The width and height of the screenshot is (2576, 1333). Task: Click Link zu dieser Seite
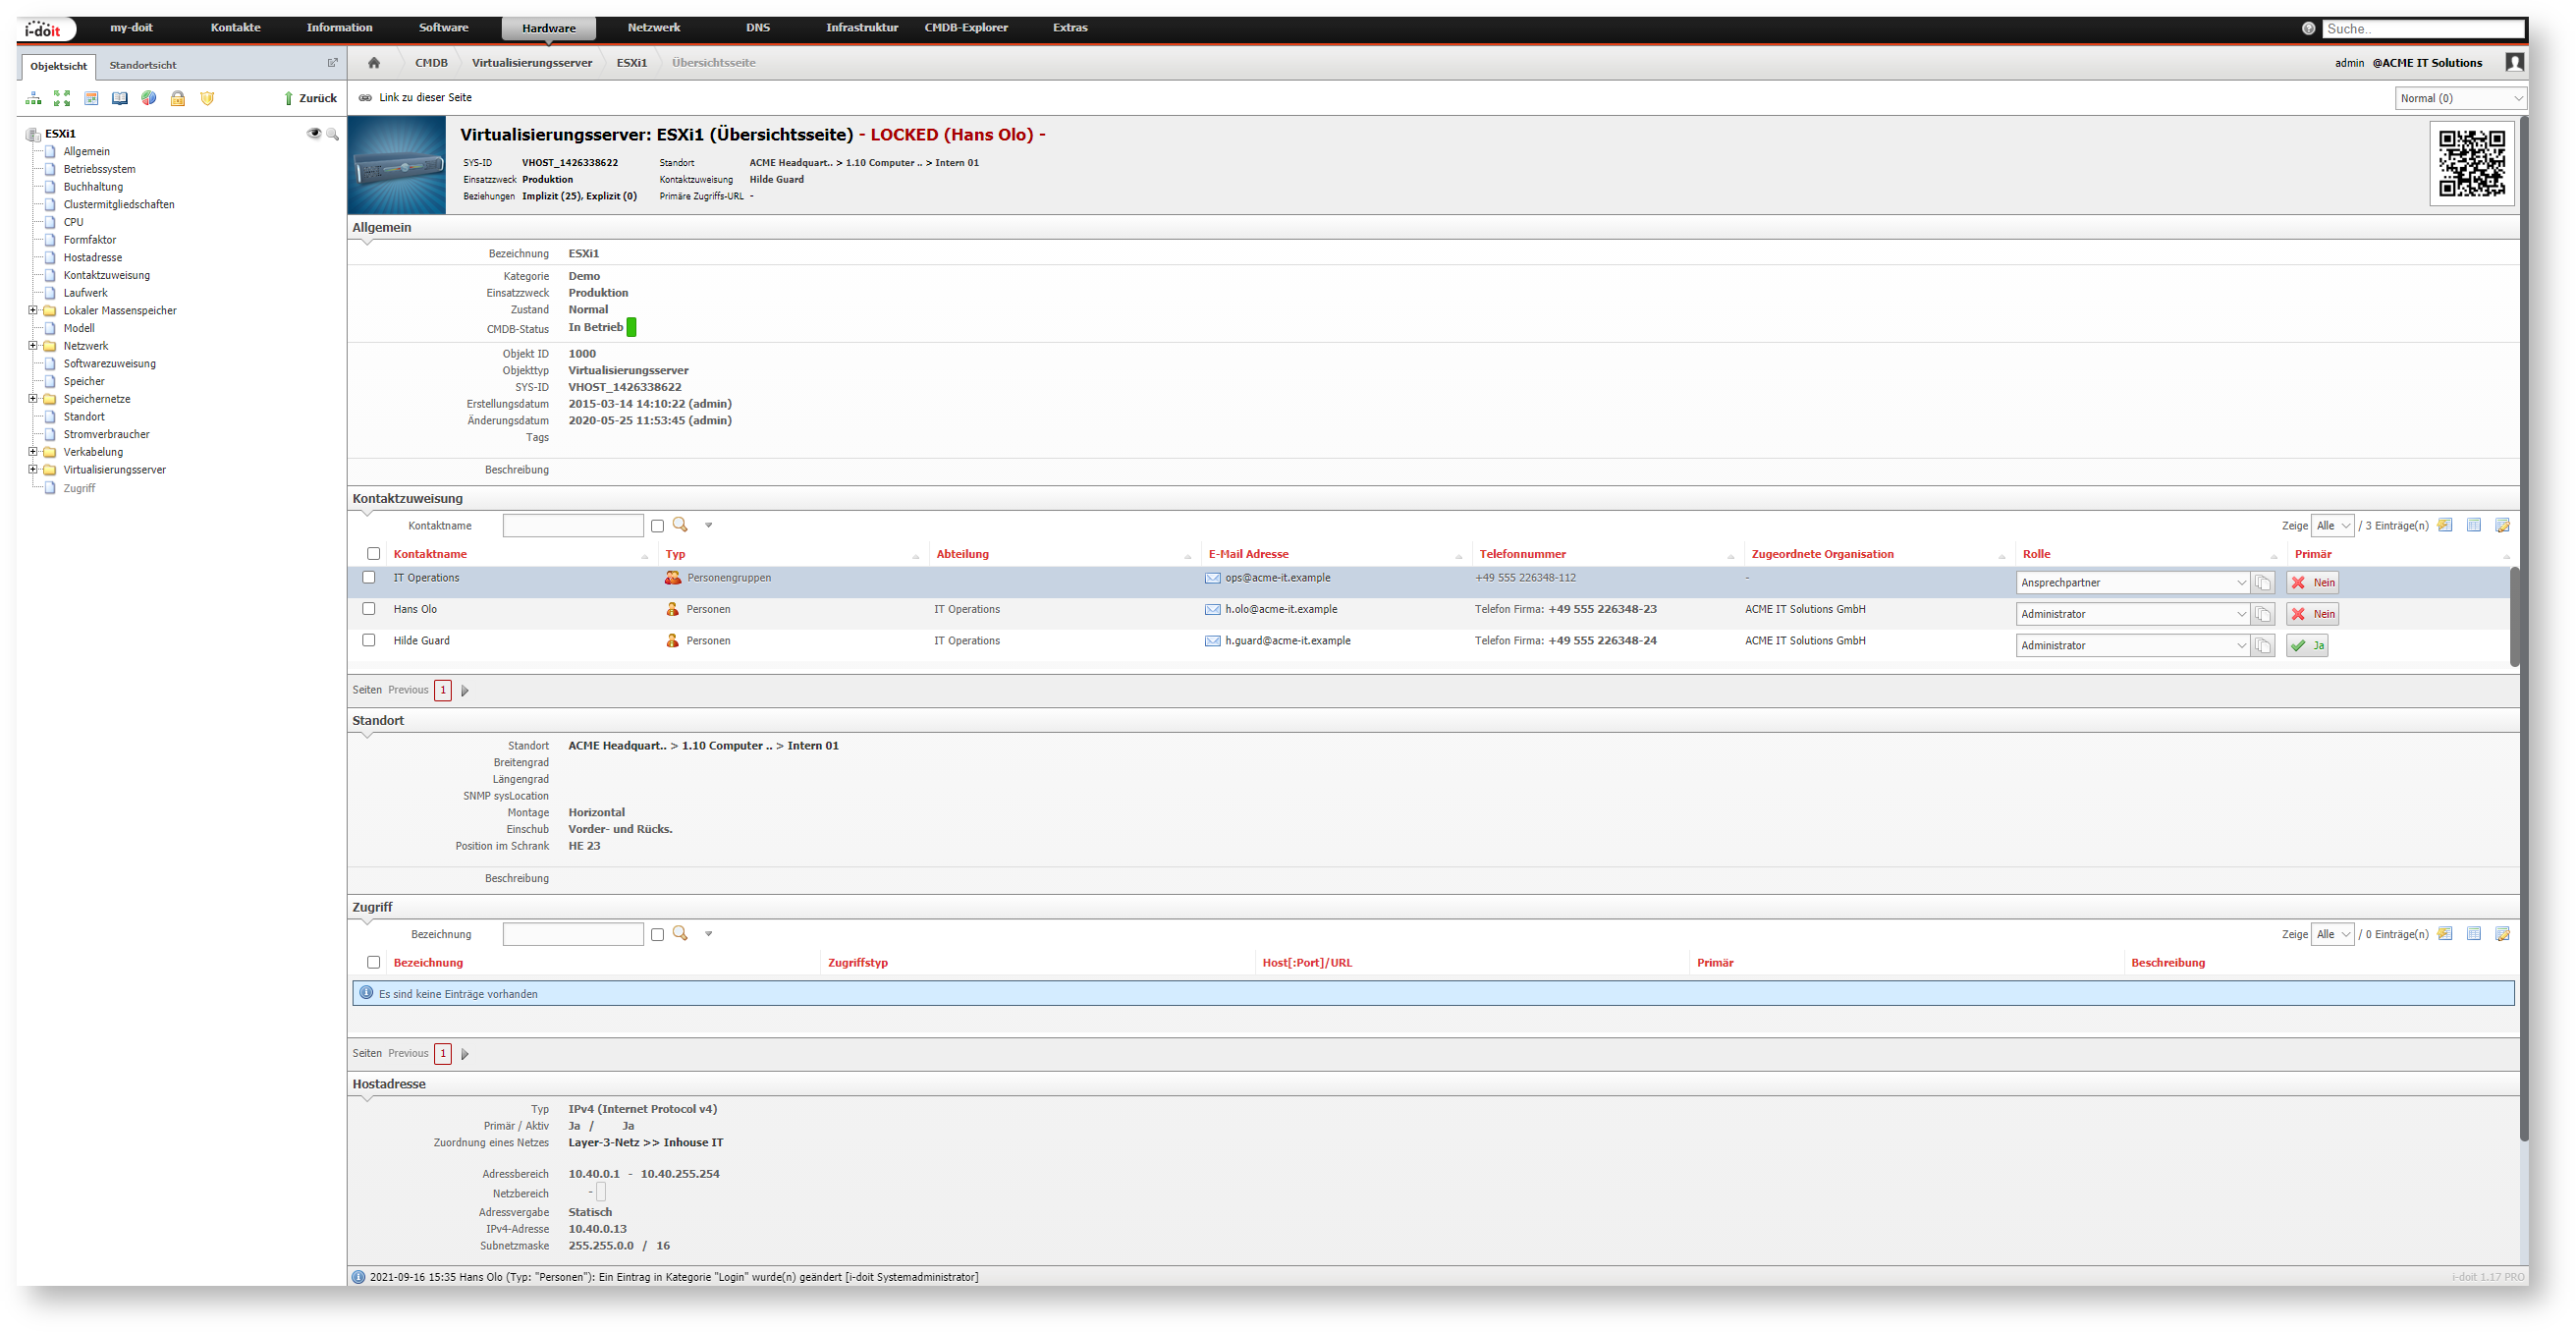click(x=425, y=98)
